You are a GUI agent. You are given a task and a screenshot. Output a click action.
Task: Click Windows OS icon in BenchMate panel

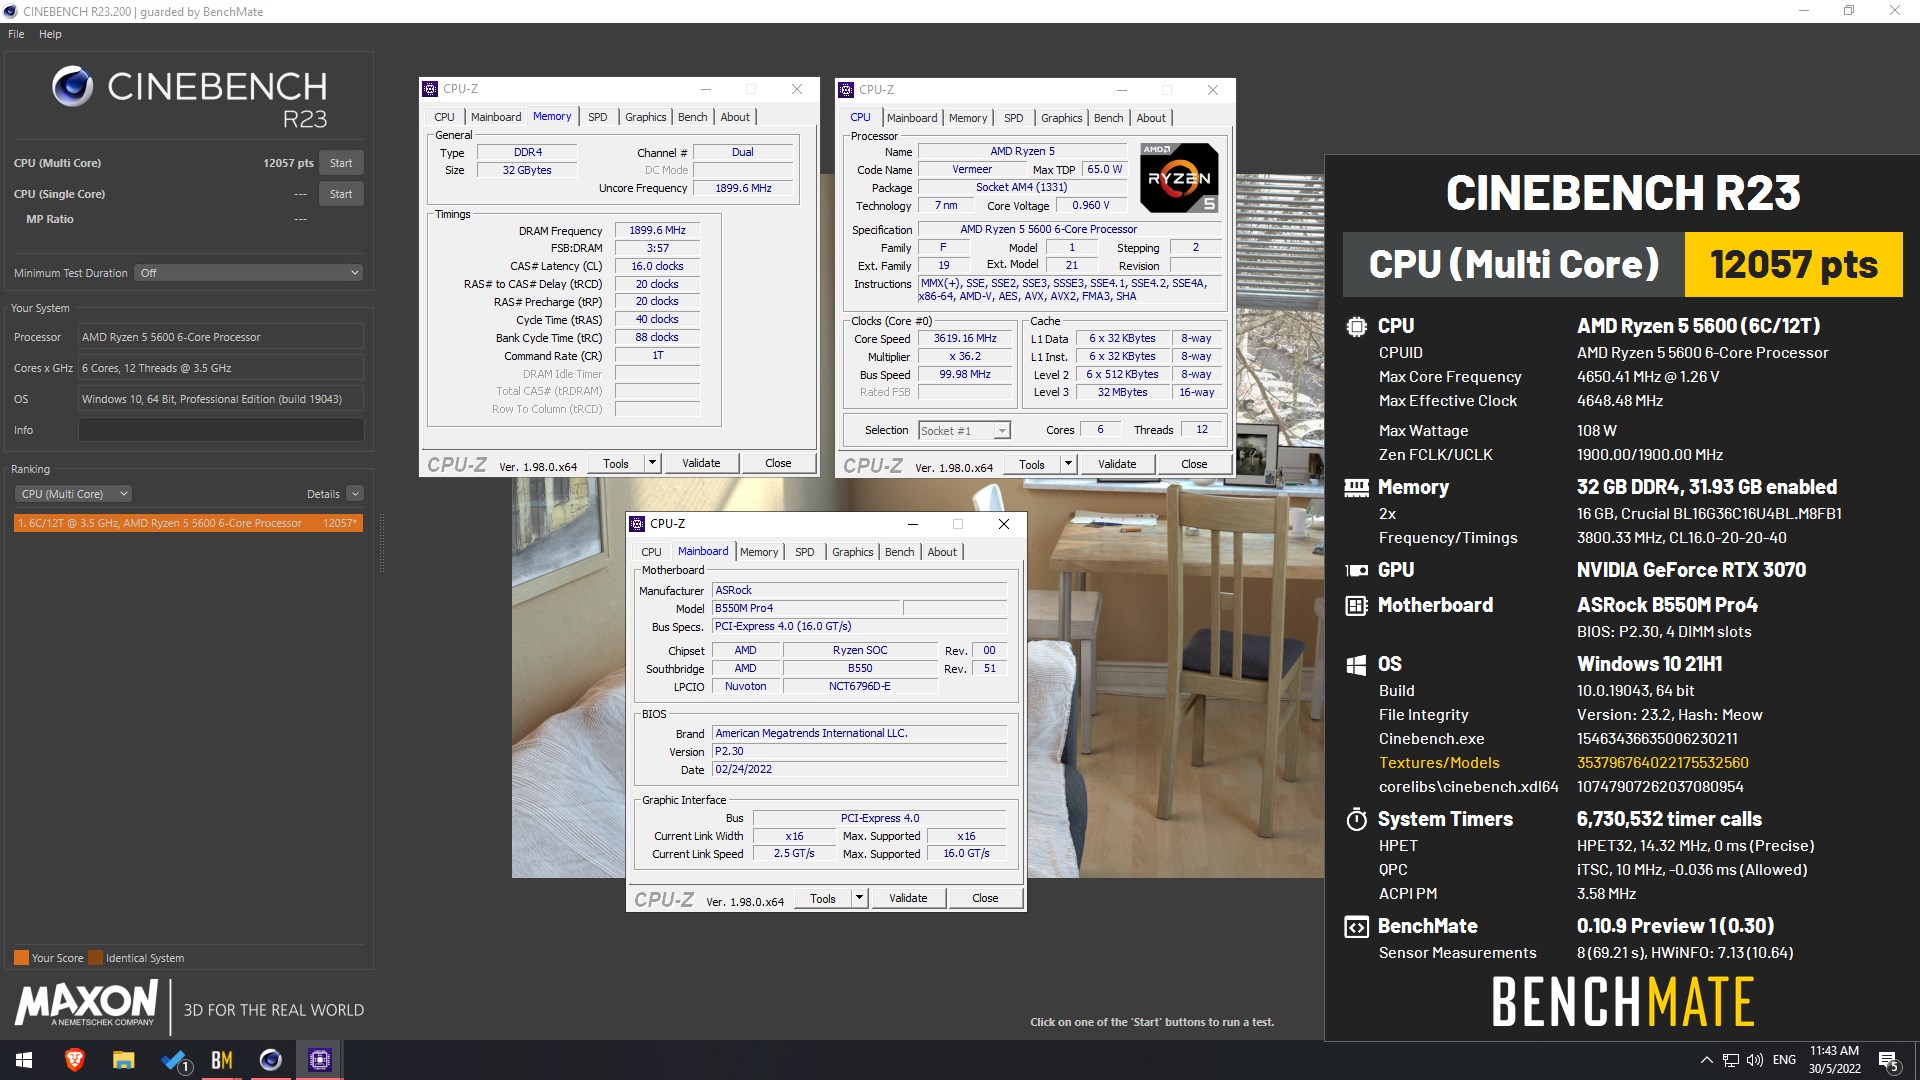[1356, 664]
